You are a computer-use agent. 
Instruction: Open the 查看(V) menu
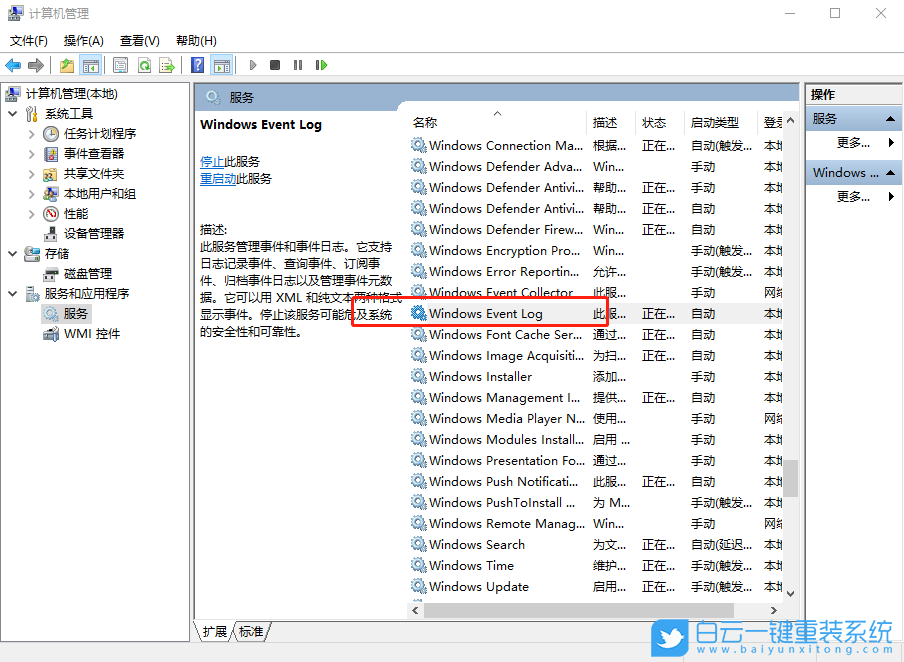point(139,40)
